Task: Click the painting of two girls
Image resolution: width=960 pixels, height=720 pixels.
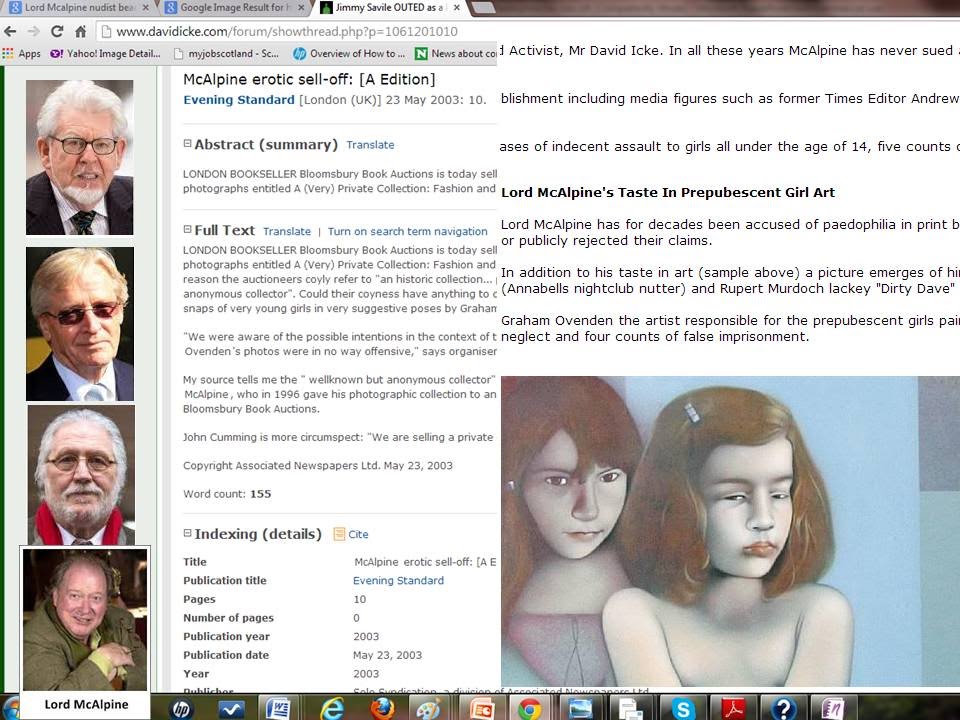Action: pos(730,531)
